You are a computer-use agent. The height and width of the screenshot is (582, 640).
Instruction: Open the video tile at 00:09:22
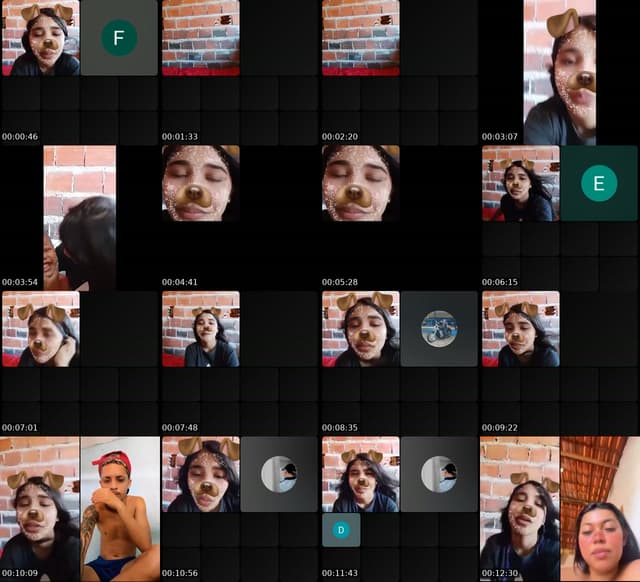[521, 329]
